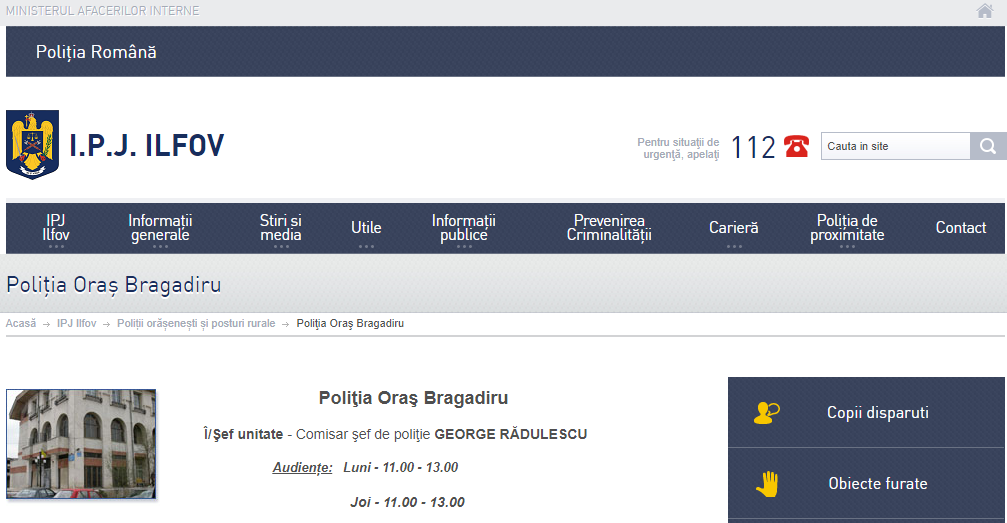Screen dimensions: 1007x523
Task: Click the I.P.J. ILFOV title text
Action: [146, 146]
